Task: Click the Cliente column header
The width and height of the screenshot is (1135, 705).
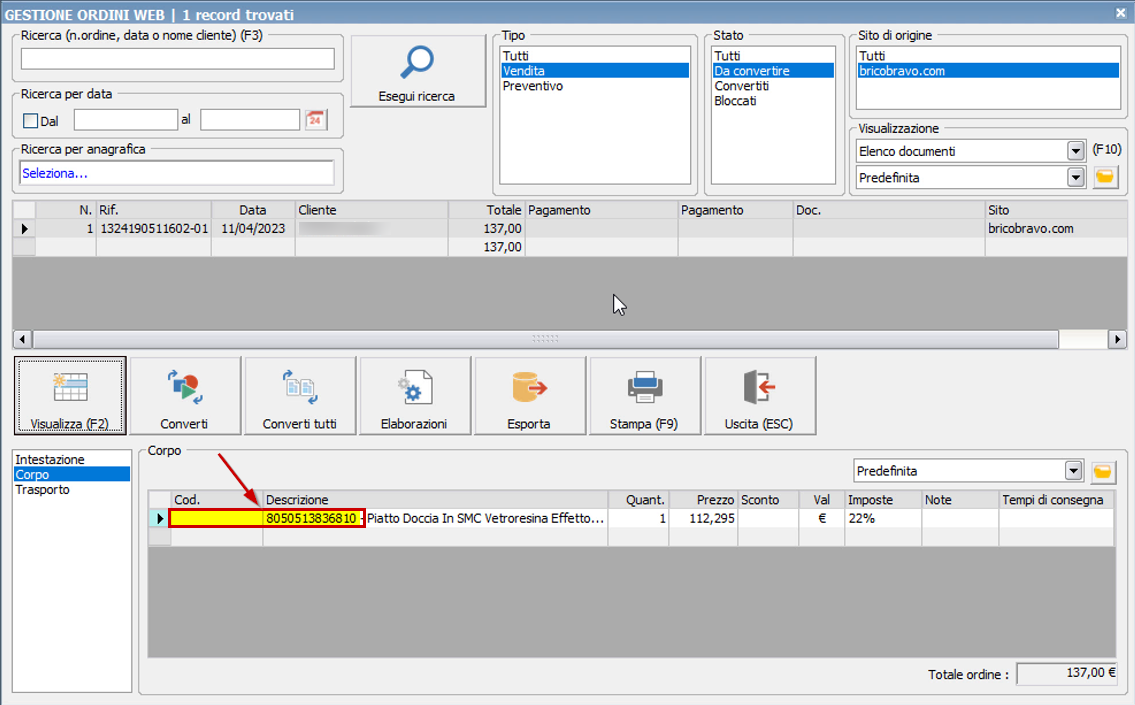Action: 372,210
